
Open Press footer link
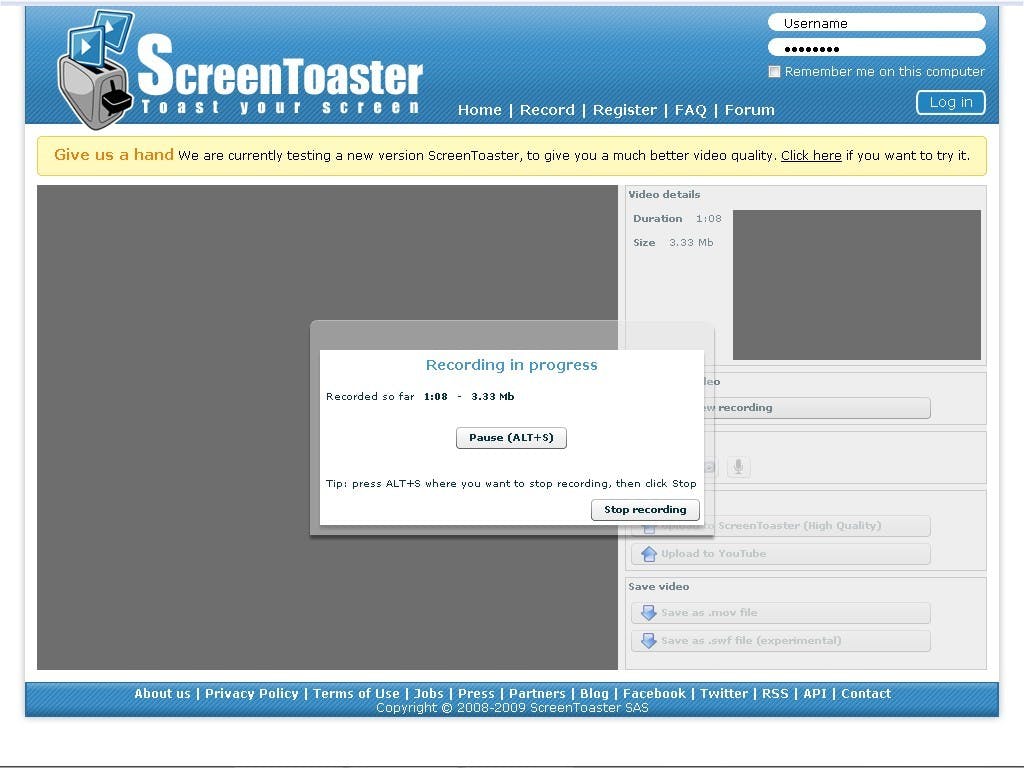tap(476, 694)
